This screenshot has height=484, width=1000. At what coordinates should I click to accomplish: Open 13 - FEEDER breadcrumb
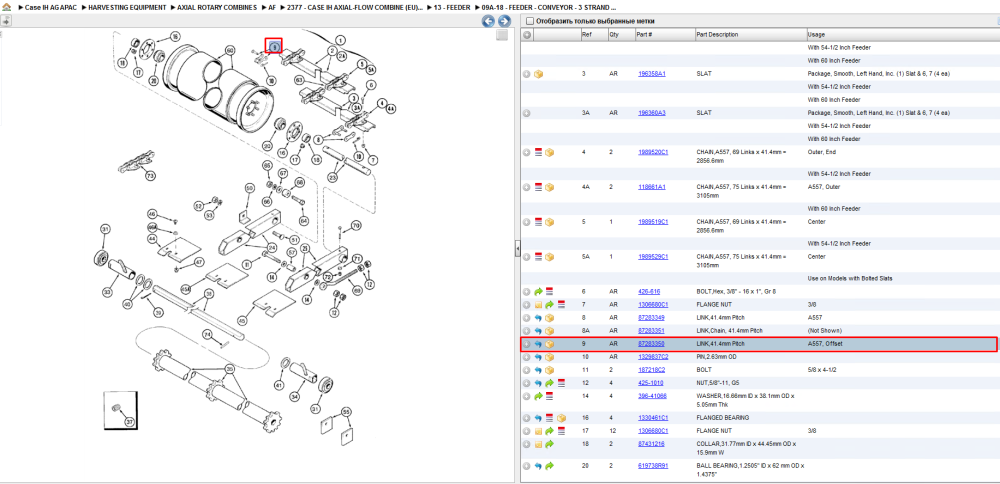coord(452,8)
